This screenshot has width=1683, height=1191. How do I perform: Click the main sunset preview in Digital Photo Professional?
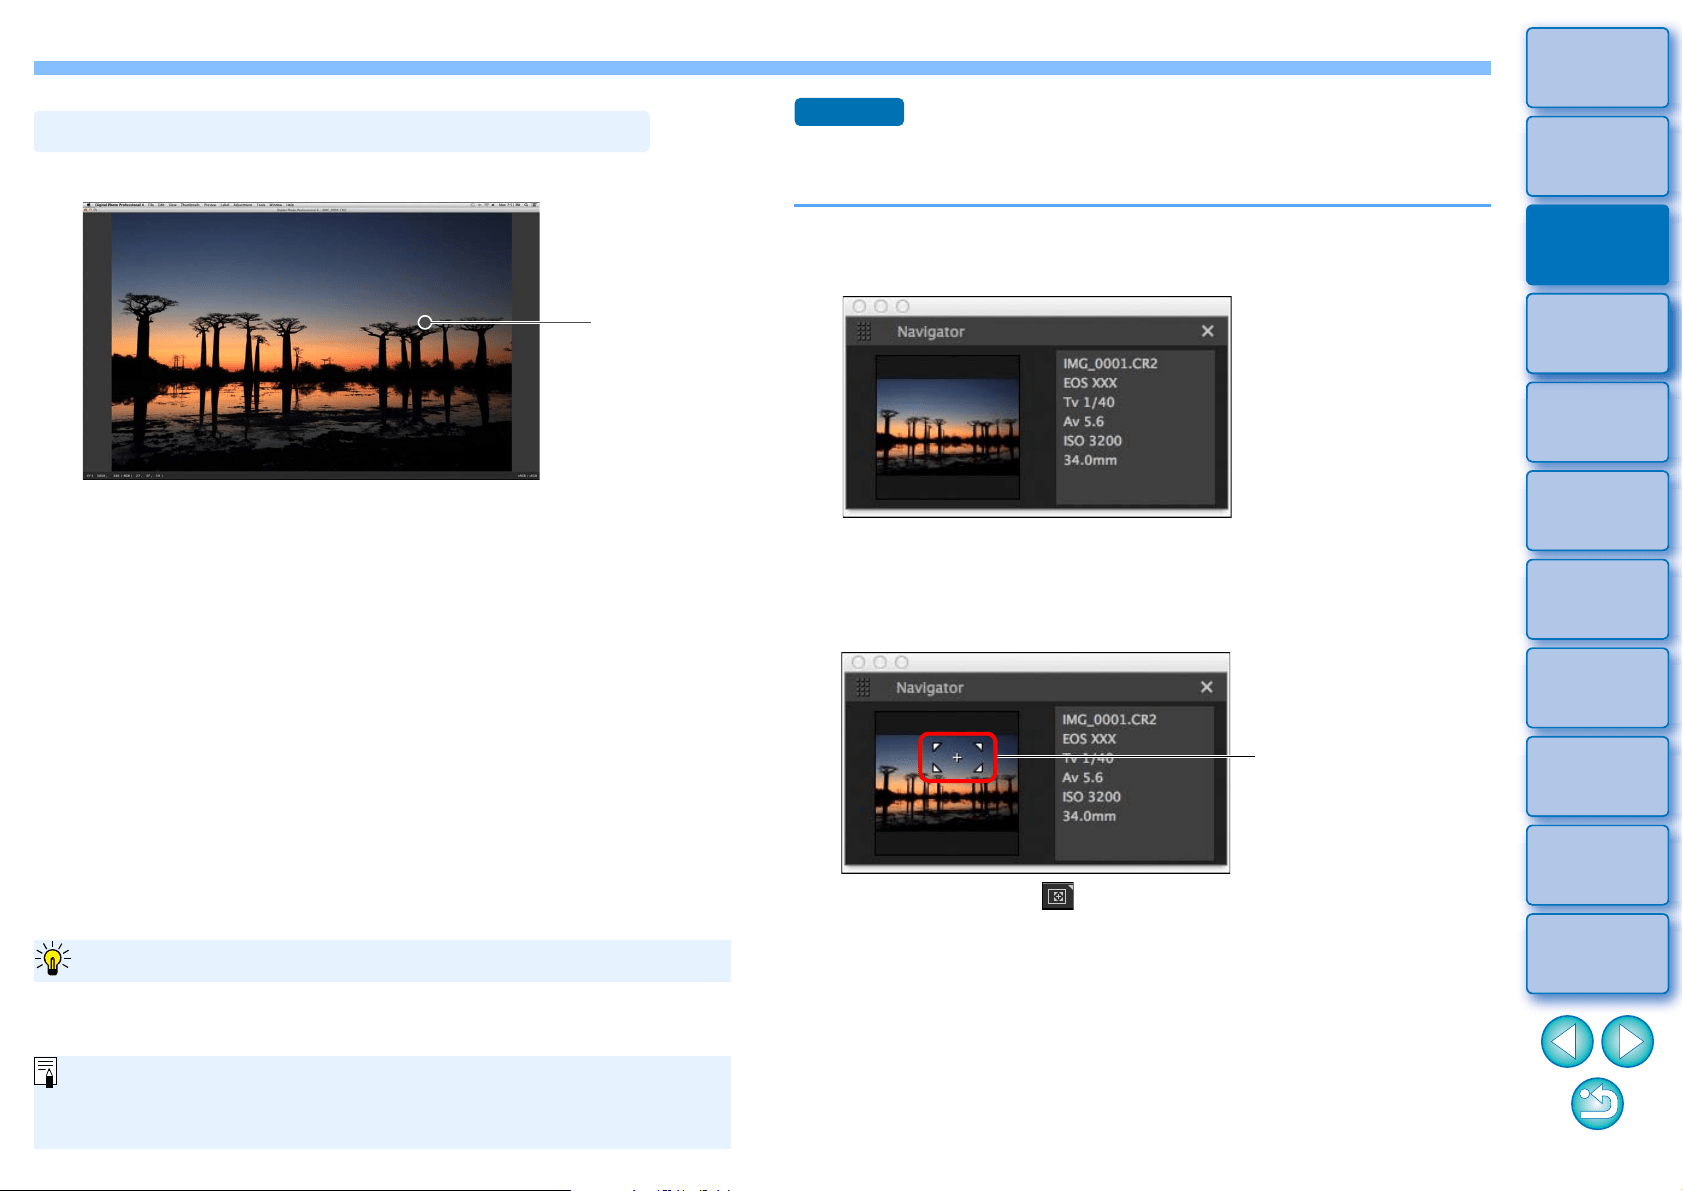tap(311, 341)
